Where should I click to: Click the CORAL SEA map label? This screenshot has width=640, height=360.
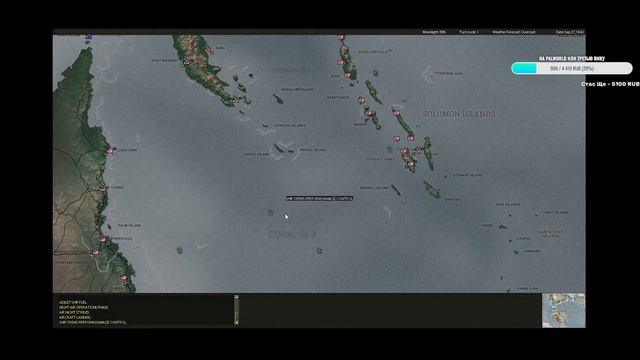pos(293,234)
